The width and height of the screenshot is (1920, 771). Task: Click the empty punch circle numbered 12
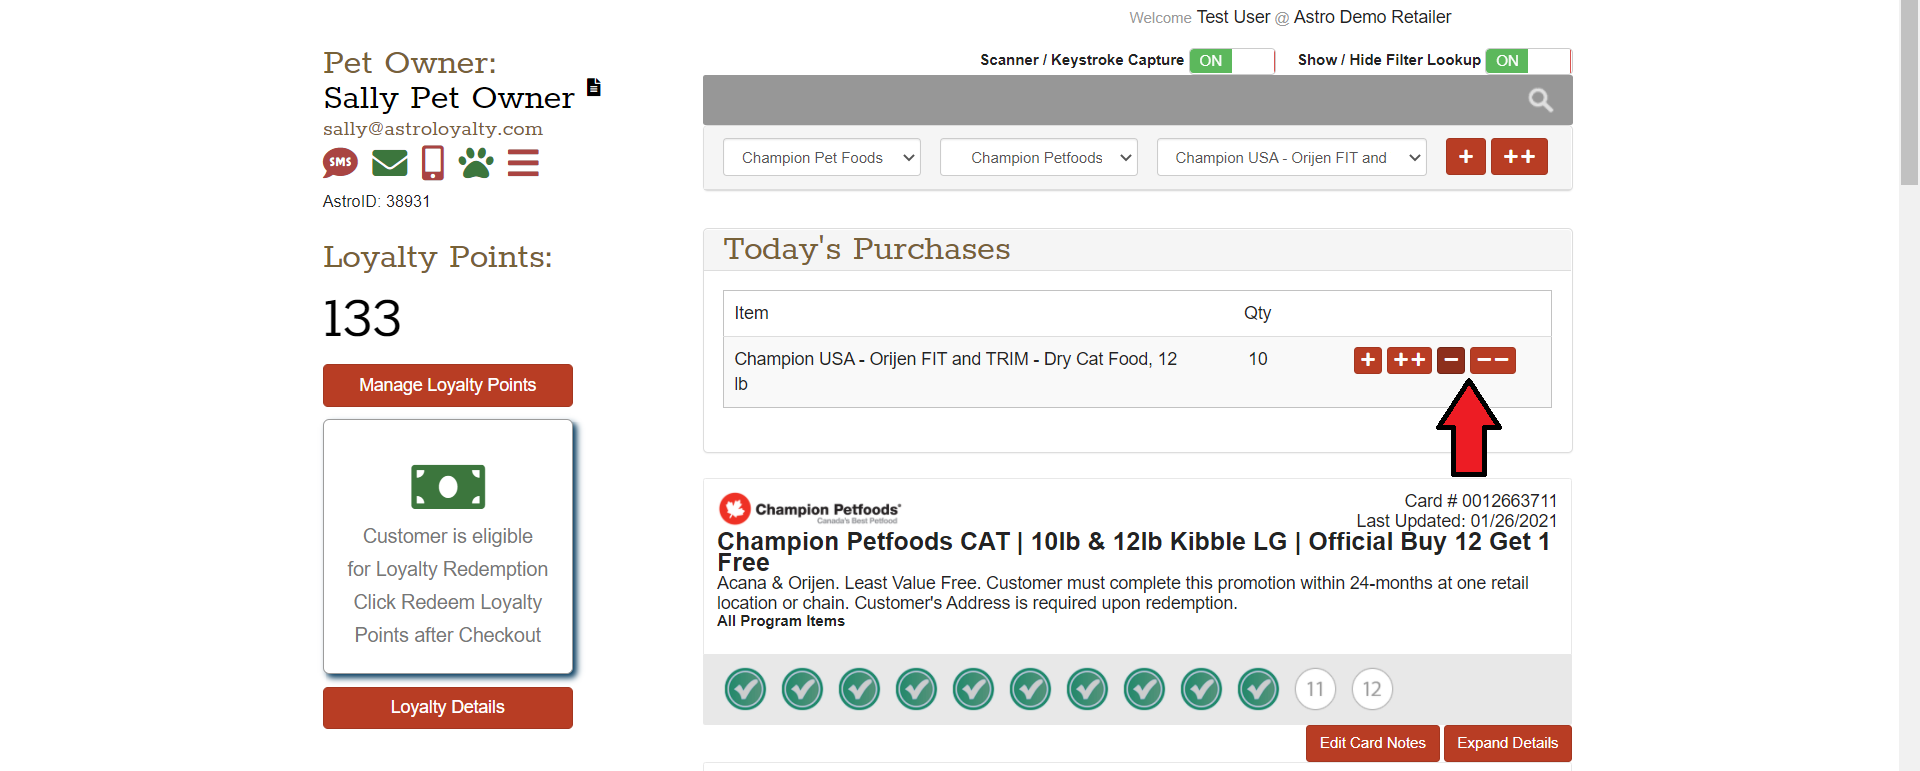click(1372, 689)
